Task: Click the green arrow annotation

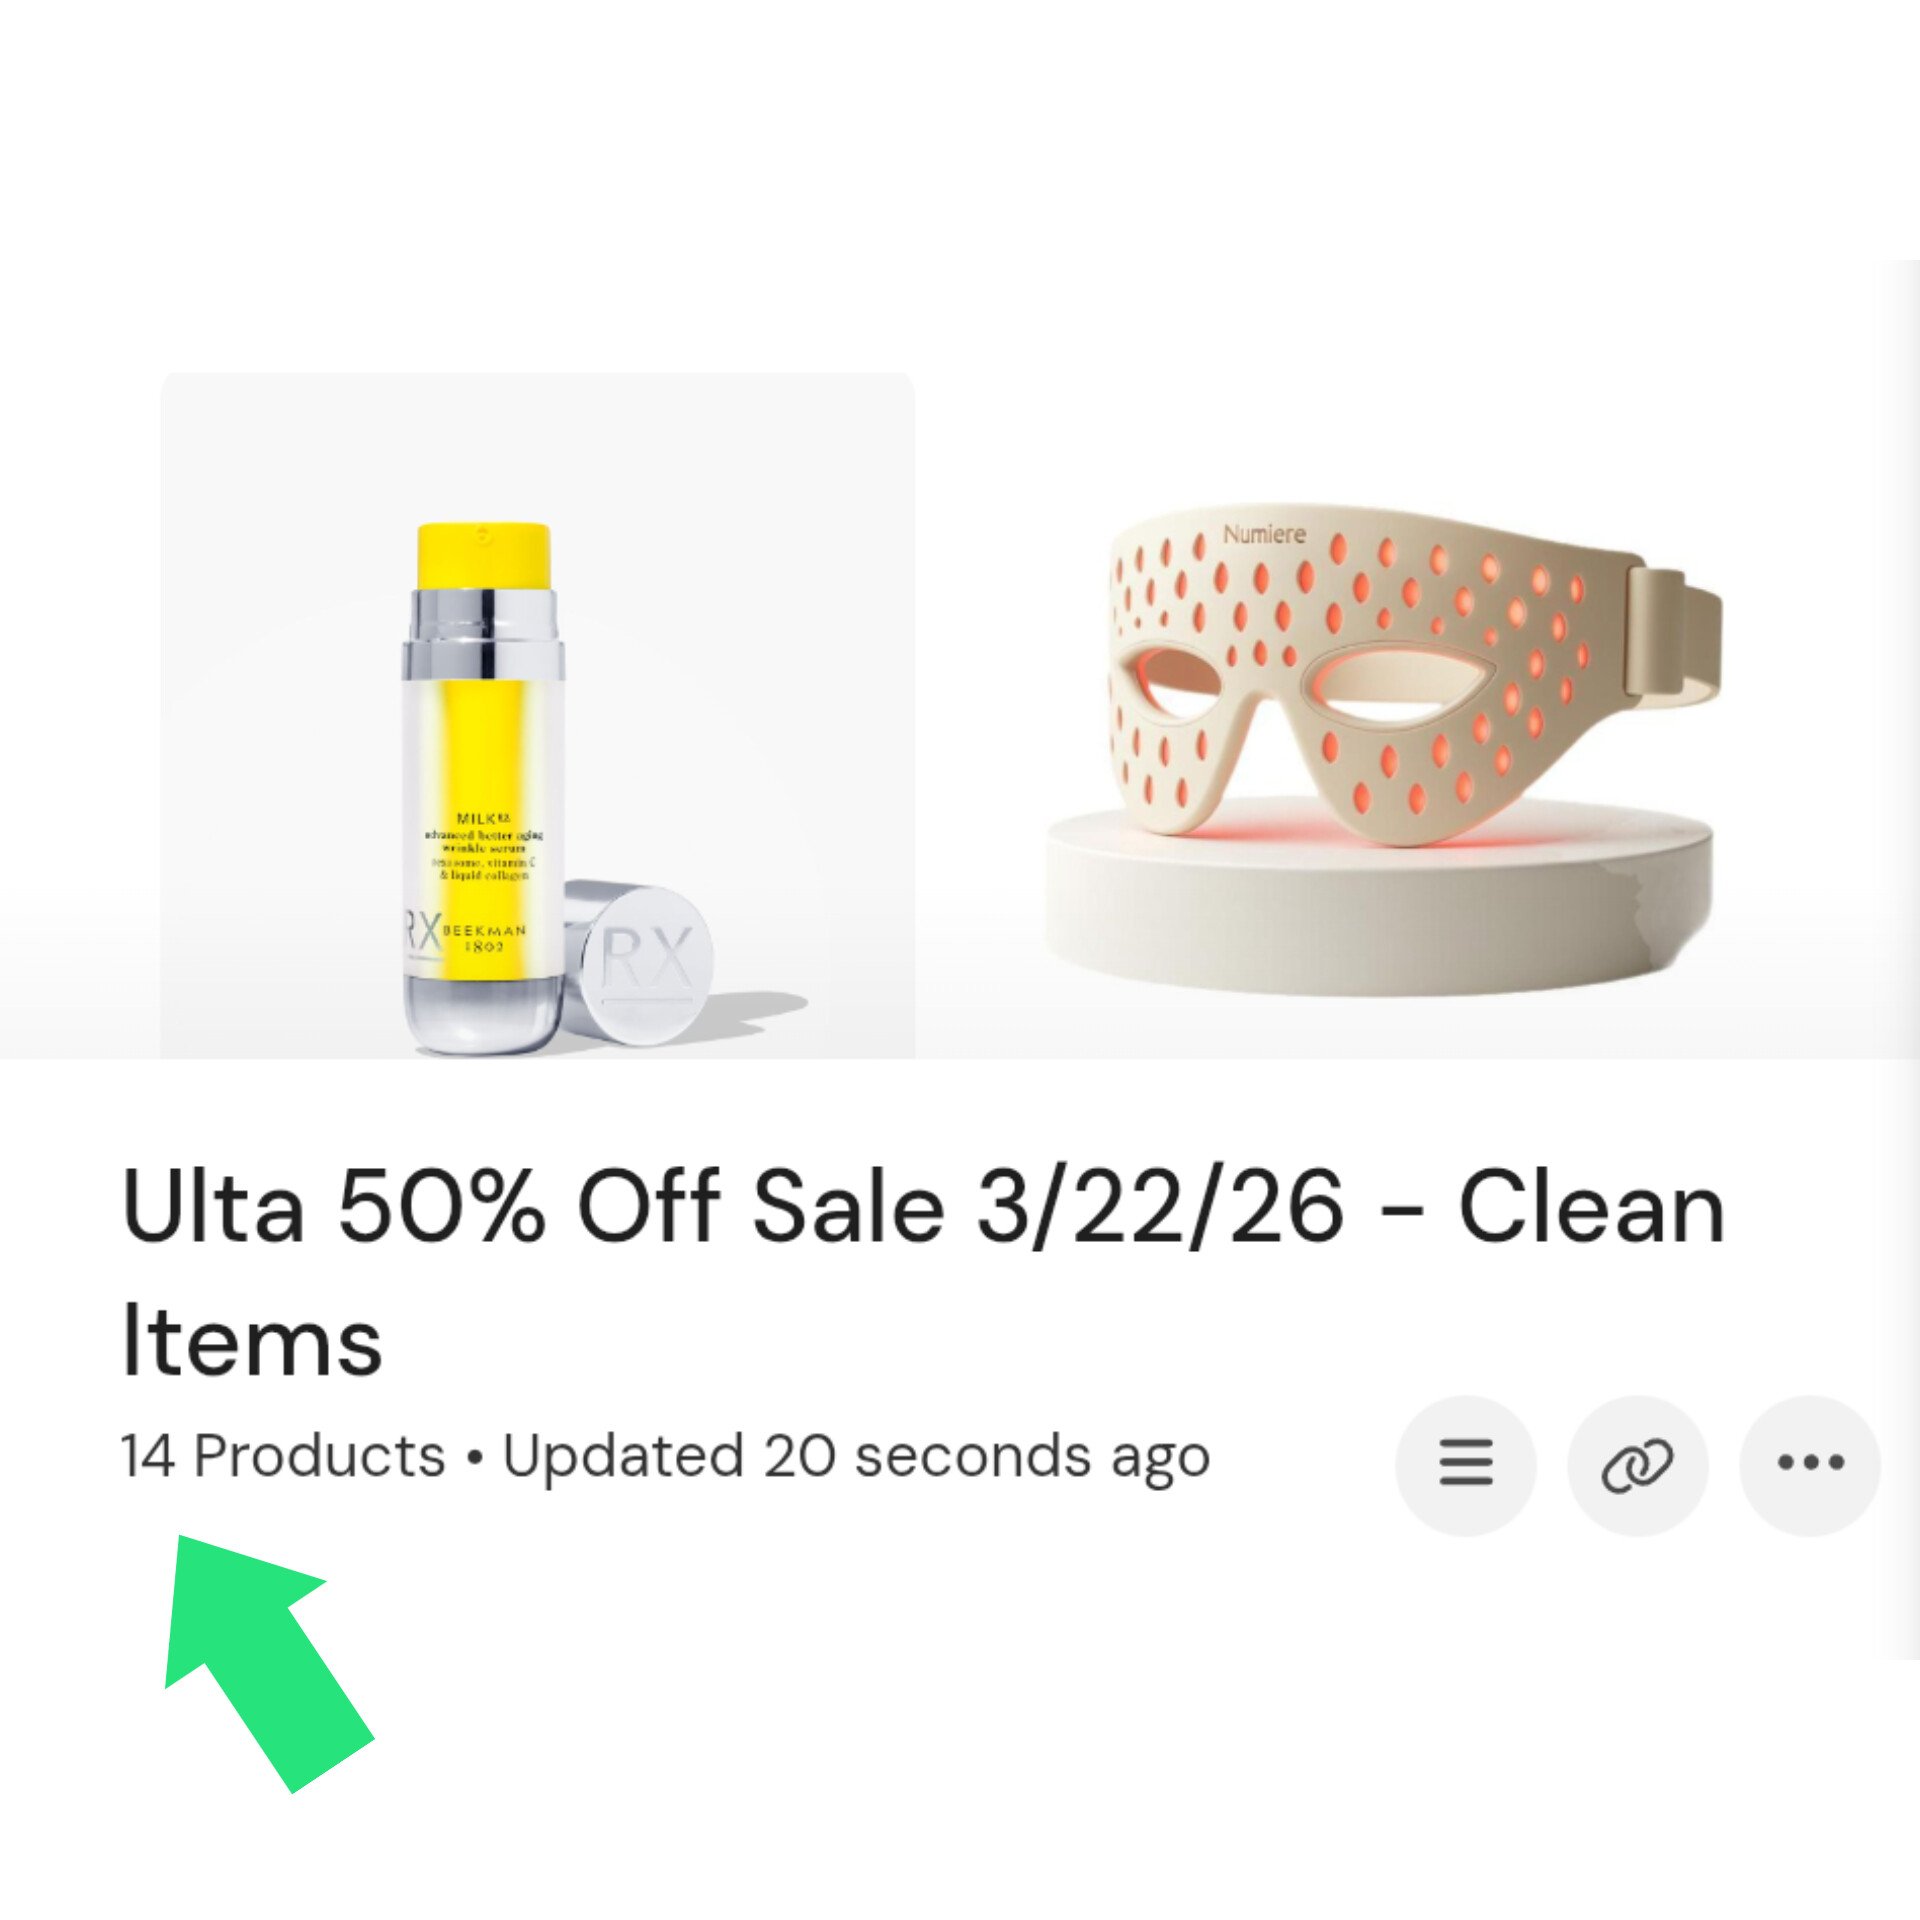Action: click(x=265, y=1658)
